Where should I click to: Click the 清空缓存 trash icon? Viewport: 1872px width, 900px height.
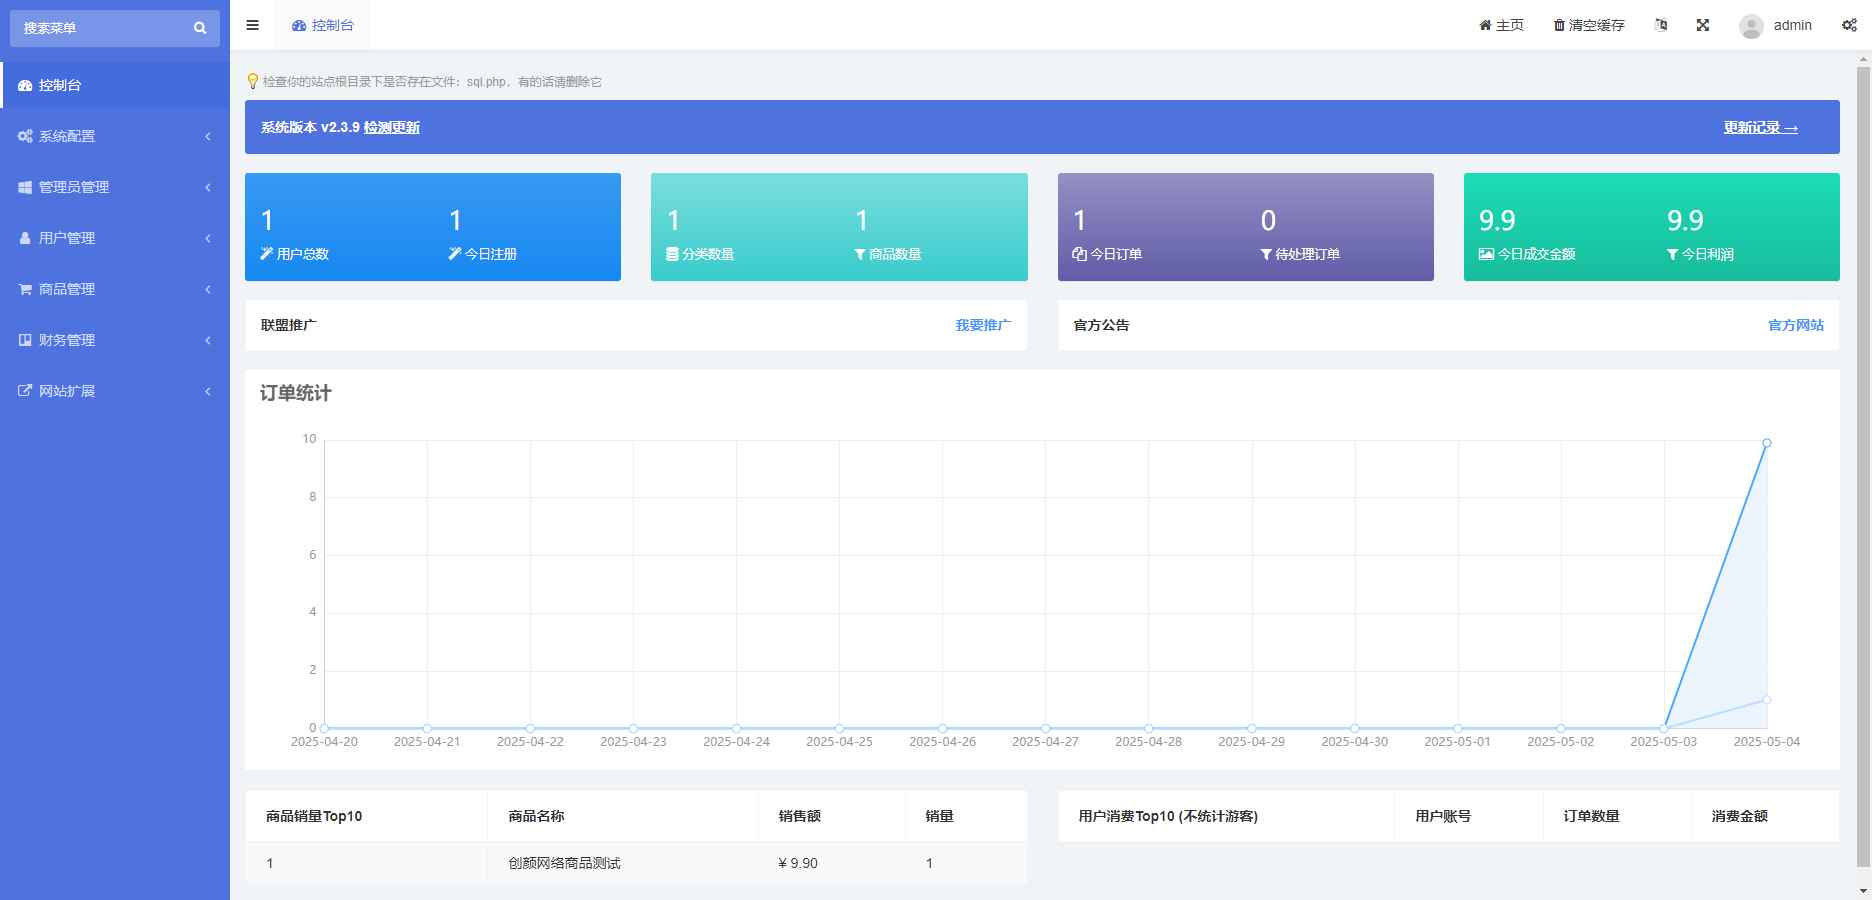click(1558, 24)
